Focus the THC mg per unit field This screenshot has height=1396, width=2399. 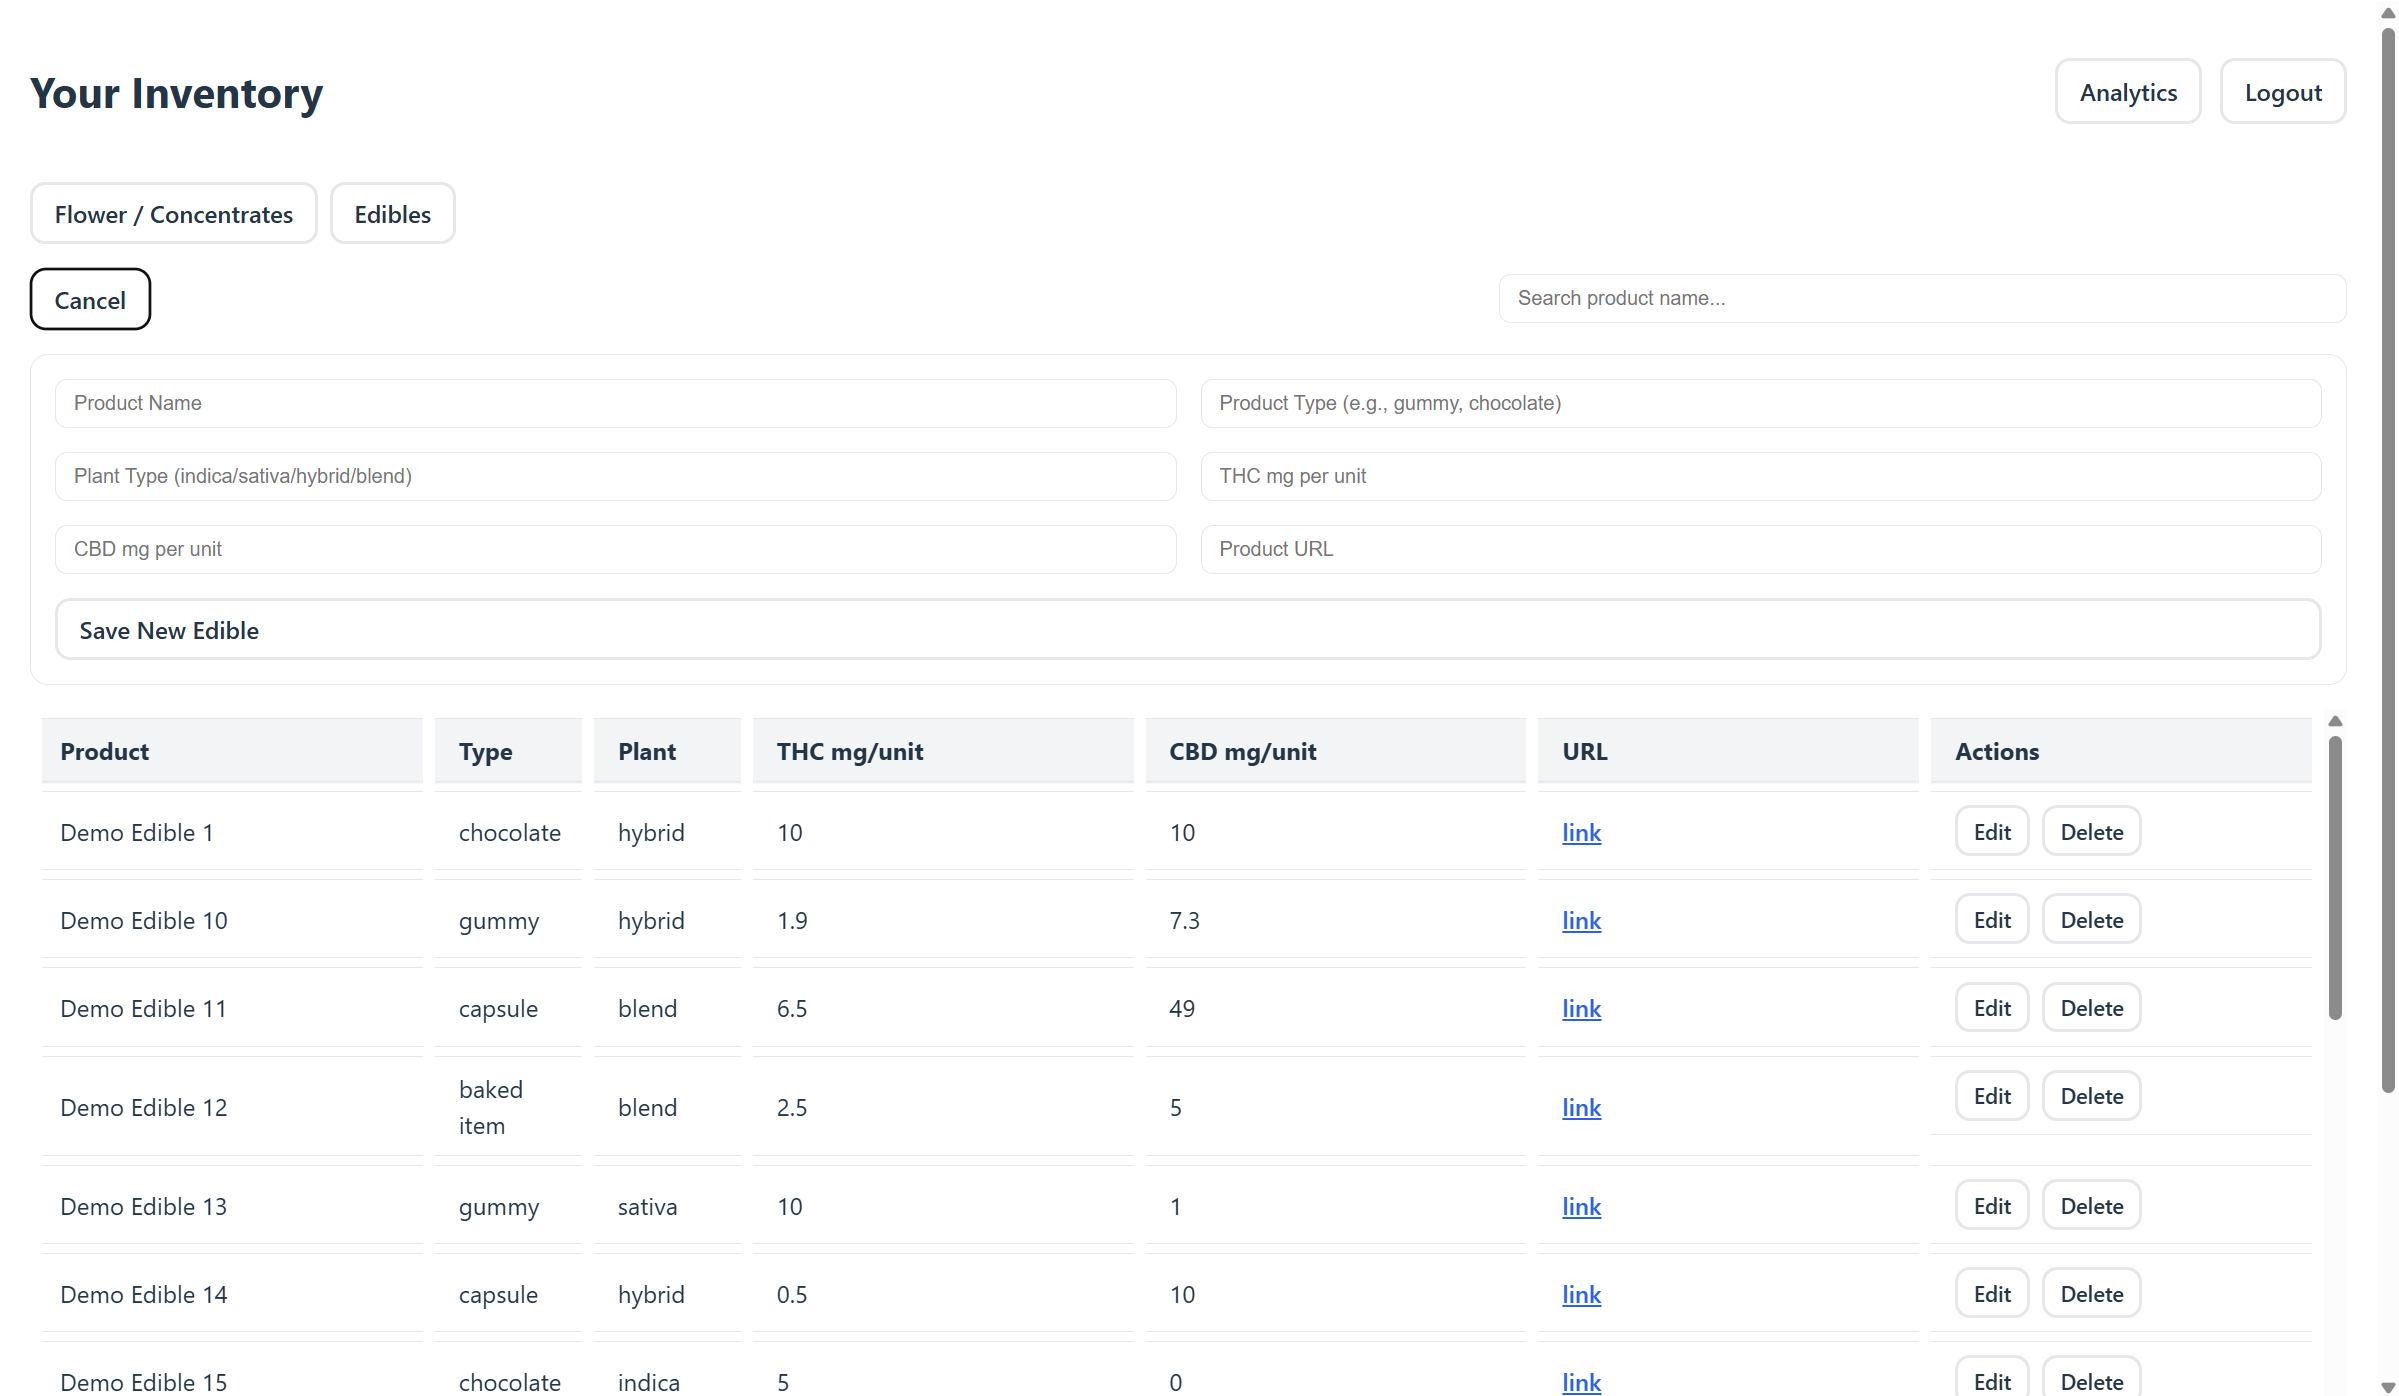click(1760, 476)
